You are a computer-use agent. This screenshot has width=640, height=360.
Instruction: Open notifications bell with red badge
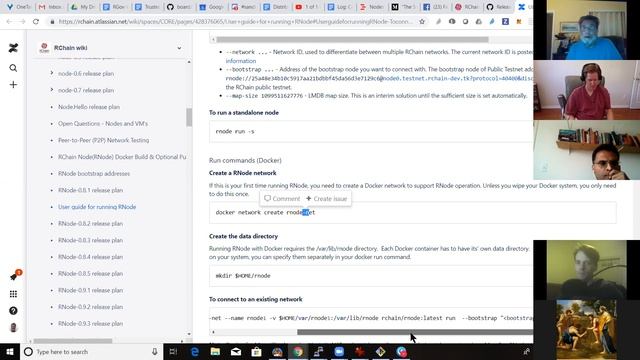click(x=14, y=276)
